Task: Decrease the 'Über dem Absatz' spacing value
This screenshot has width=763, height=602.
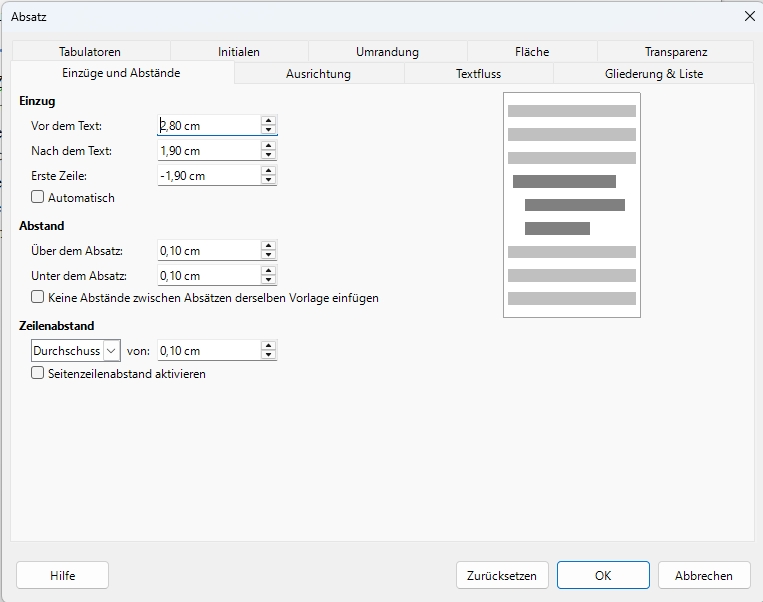Action: (x=268, y=255)
